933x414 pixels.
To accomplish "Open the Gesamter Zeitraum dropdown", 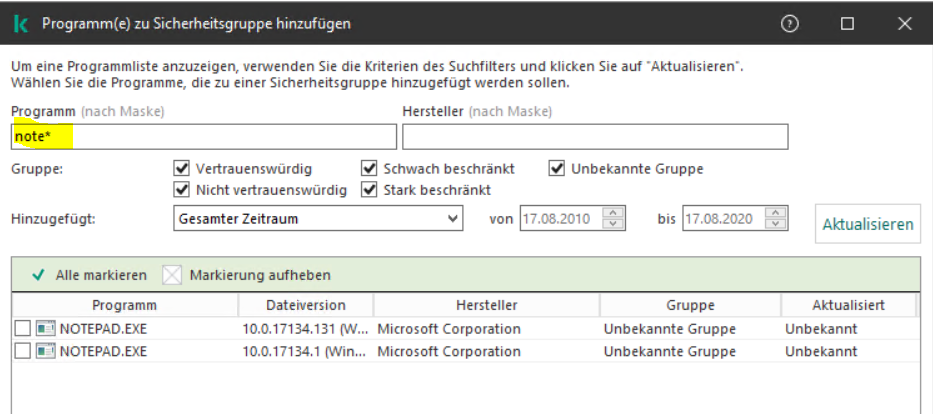I will point(318,218).
